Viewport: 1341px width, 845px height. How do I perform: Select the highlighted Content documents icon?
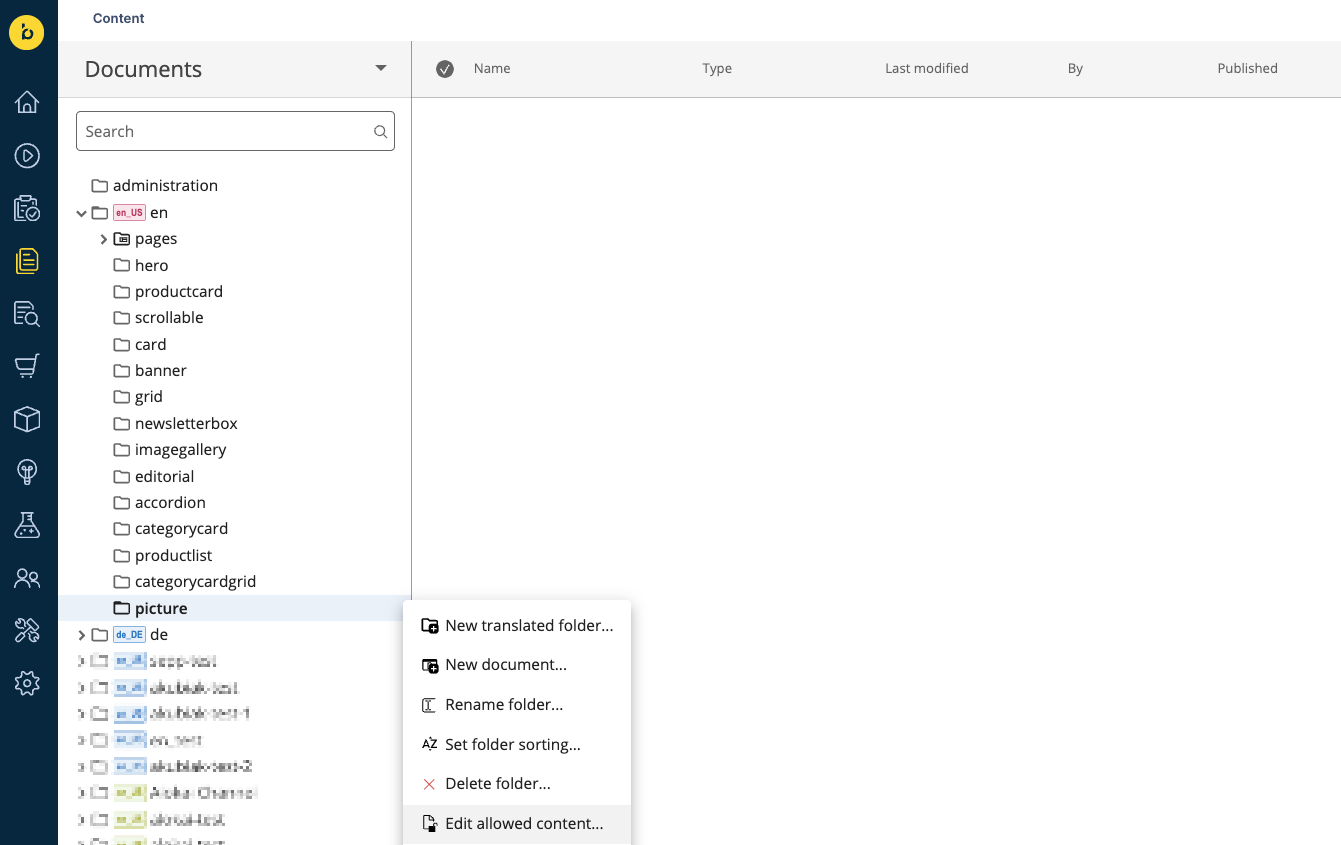[x=27, y=261]
